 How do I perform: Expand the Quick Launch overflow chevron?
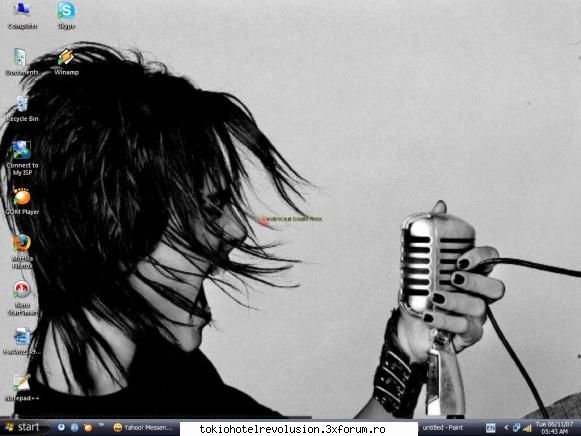point(101,425)
